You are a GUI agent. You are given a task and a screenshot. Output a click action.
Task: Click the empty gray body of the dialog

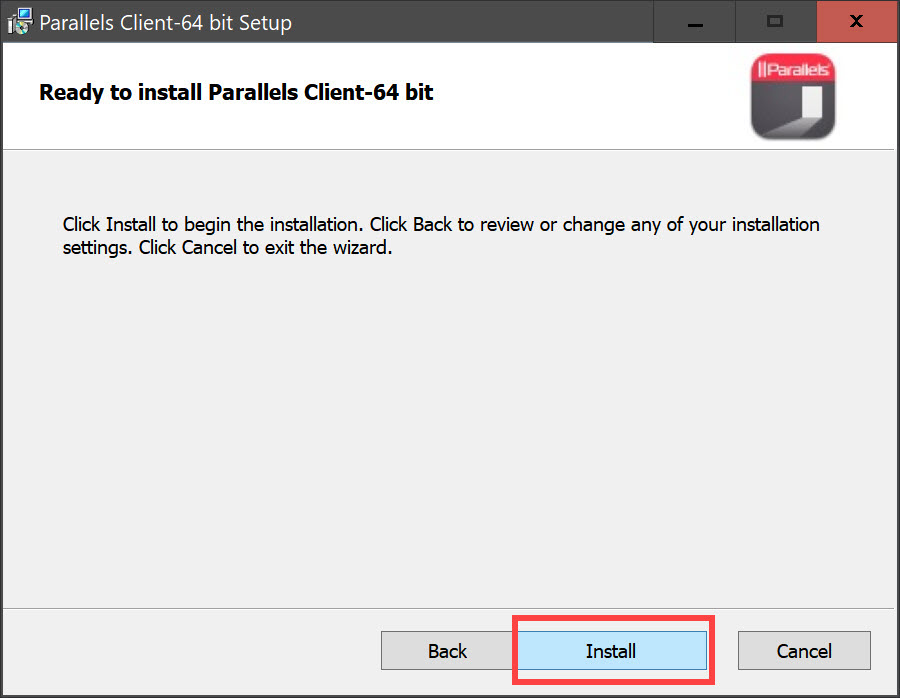tap(450, 420)
